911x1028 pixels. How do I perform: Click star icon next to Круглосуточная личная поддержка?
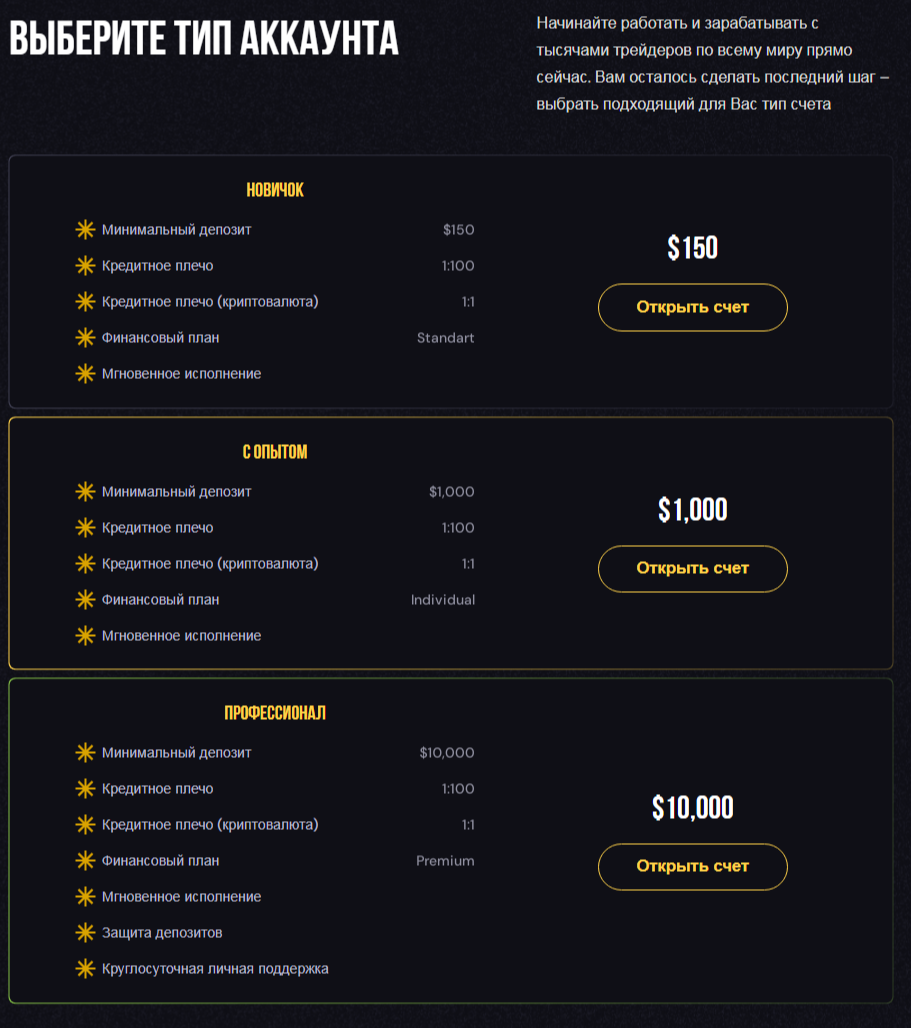pos(85,968)
